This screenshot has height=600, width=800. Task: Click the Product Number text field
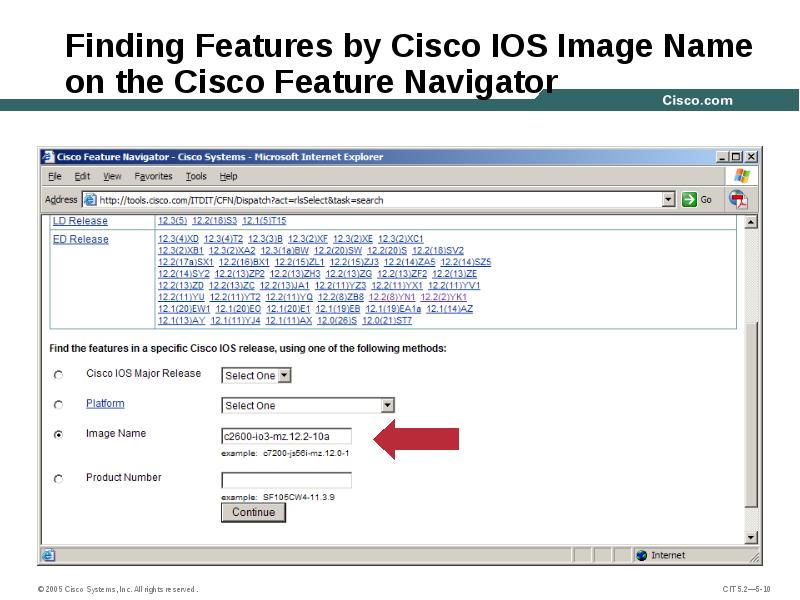click(287, 480)
